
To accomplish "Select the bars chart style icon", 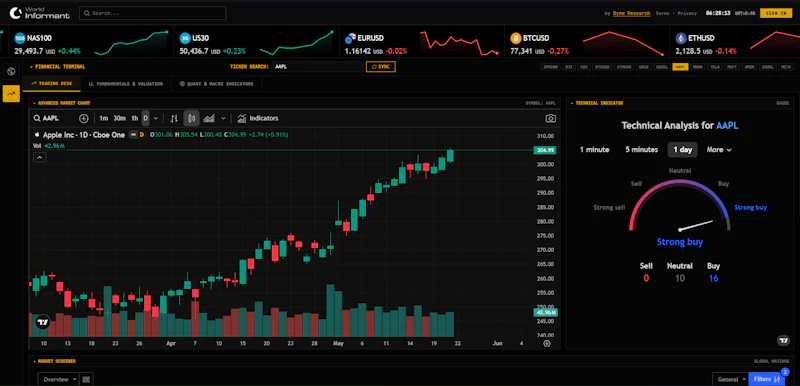I will (x=174, y=118).
